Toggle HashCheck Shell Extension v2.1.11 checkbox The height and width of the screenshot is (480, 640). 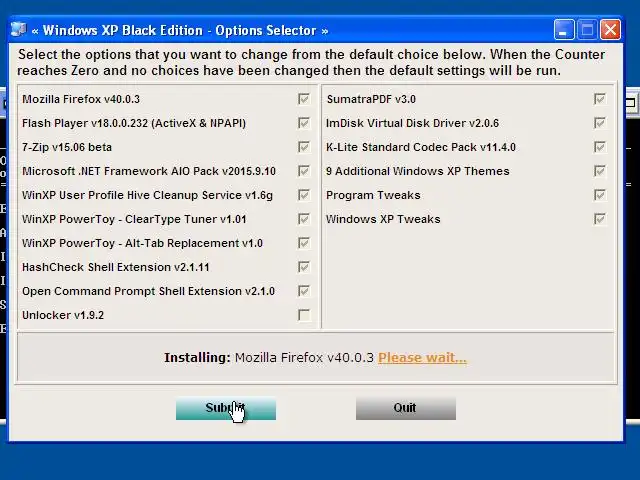pos(304,267)
